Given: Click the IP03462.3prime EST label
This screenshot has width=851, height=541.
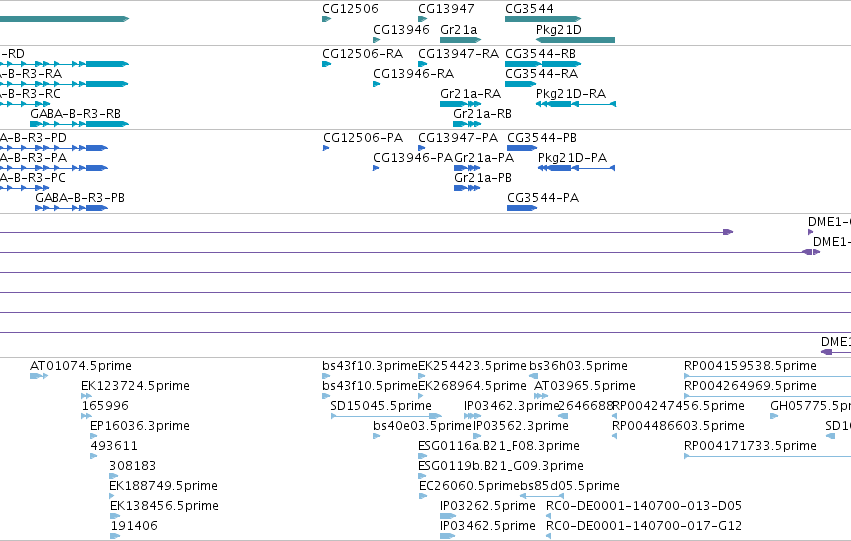Looking at the screenshot, I should pyautogui.click(x=511, y=406).
